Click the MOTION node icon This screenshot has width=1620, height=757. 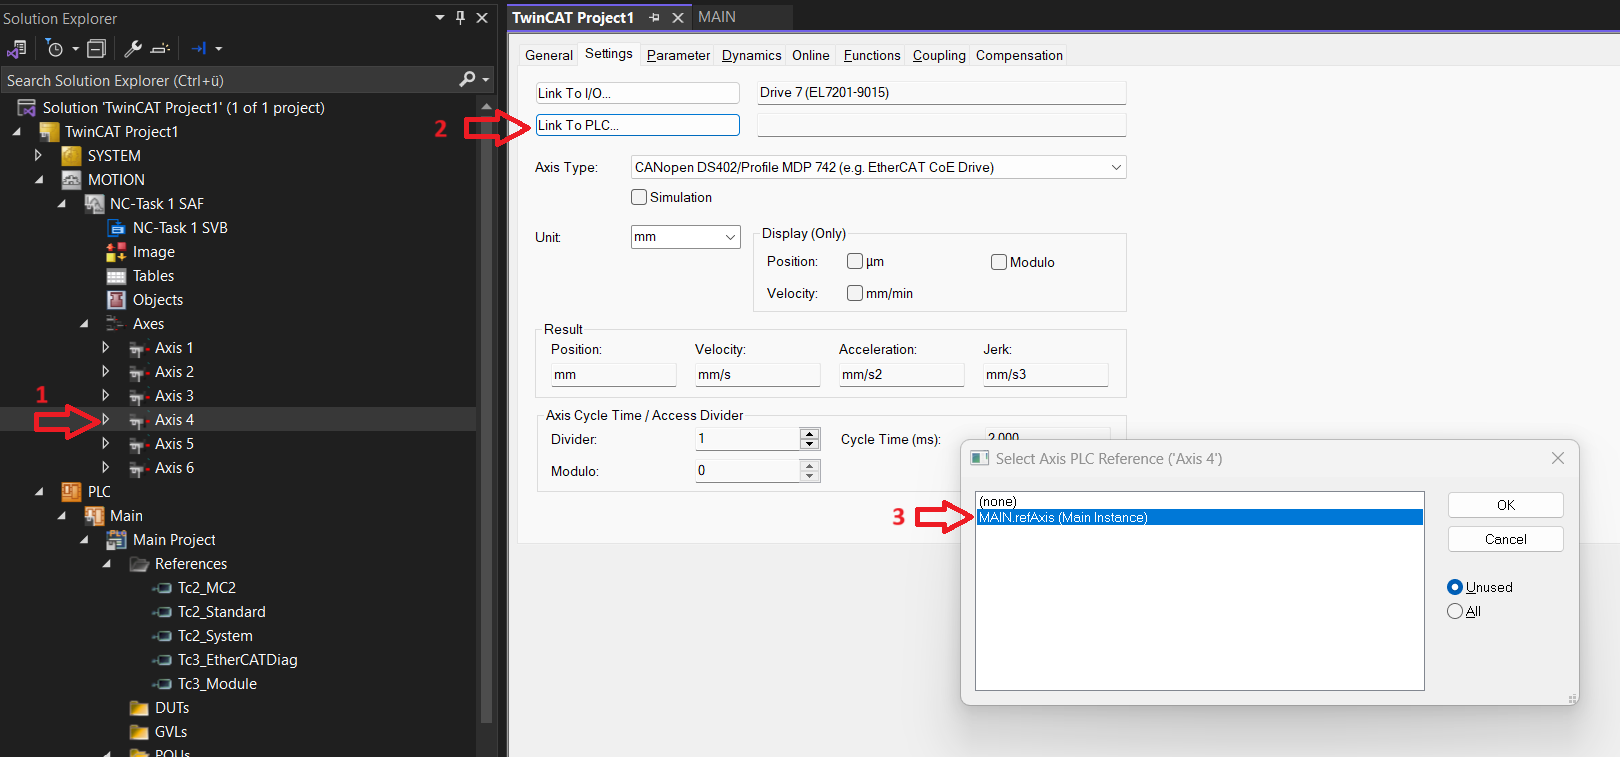click(71, 180)
